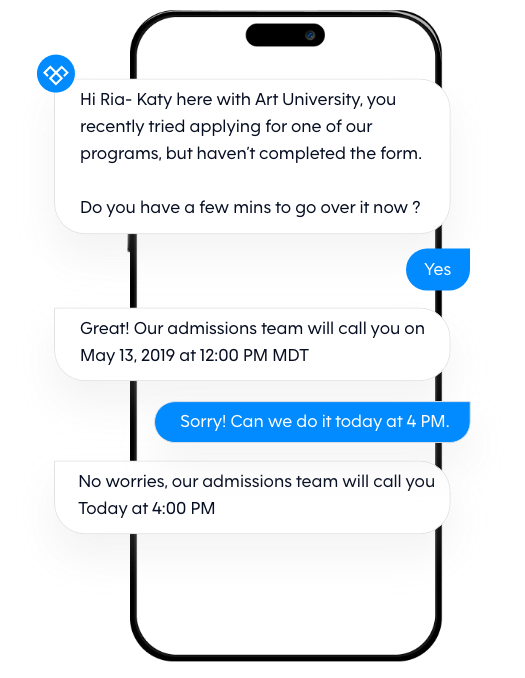The width and height of the screenshot is (525, 678).
Task: Click the "12:00 PM MDT" time text
Action: pos(254,355)
